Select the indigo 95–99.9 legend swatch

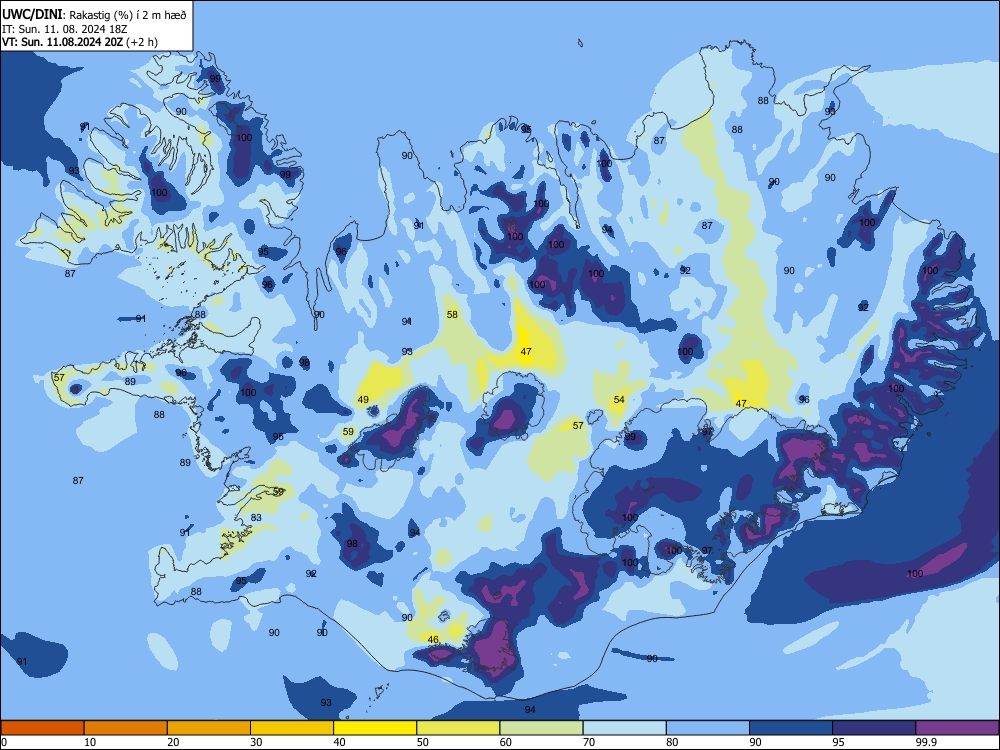click(x=874, y=728)
